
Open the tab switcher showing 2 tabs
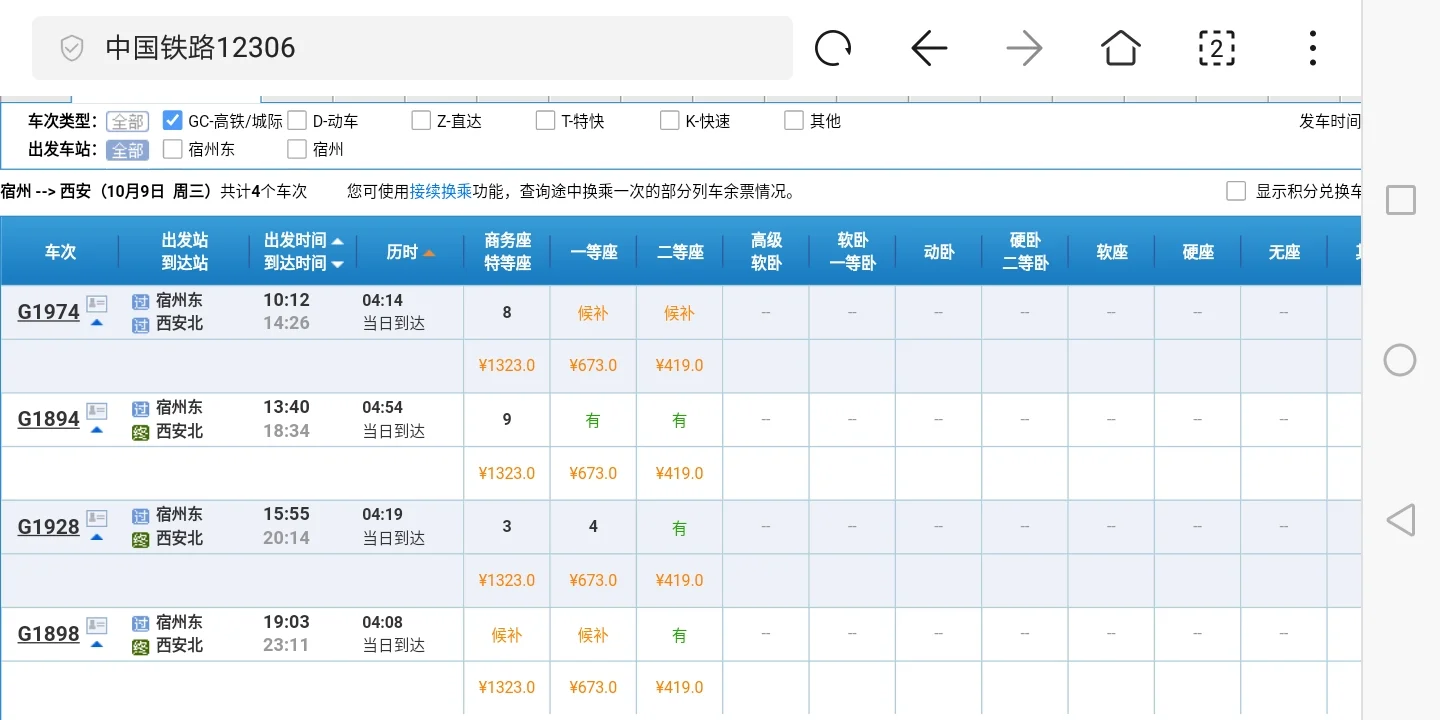pyautogui.click(x=1216, y=47)
